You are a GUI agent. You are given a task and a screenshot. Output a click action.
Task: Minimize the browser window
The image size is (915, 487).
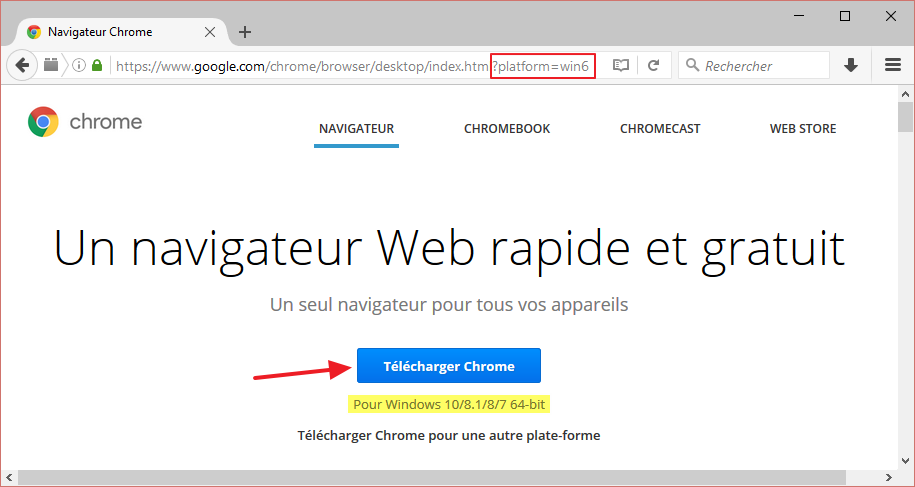click(799, 16)
